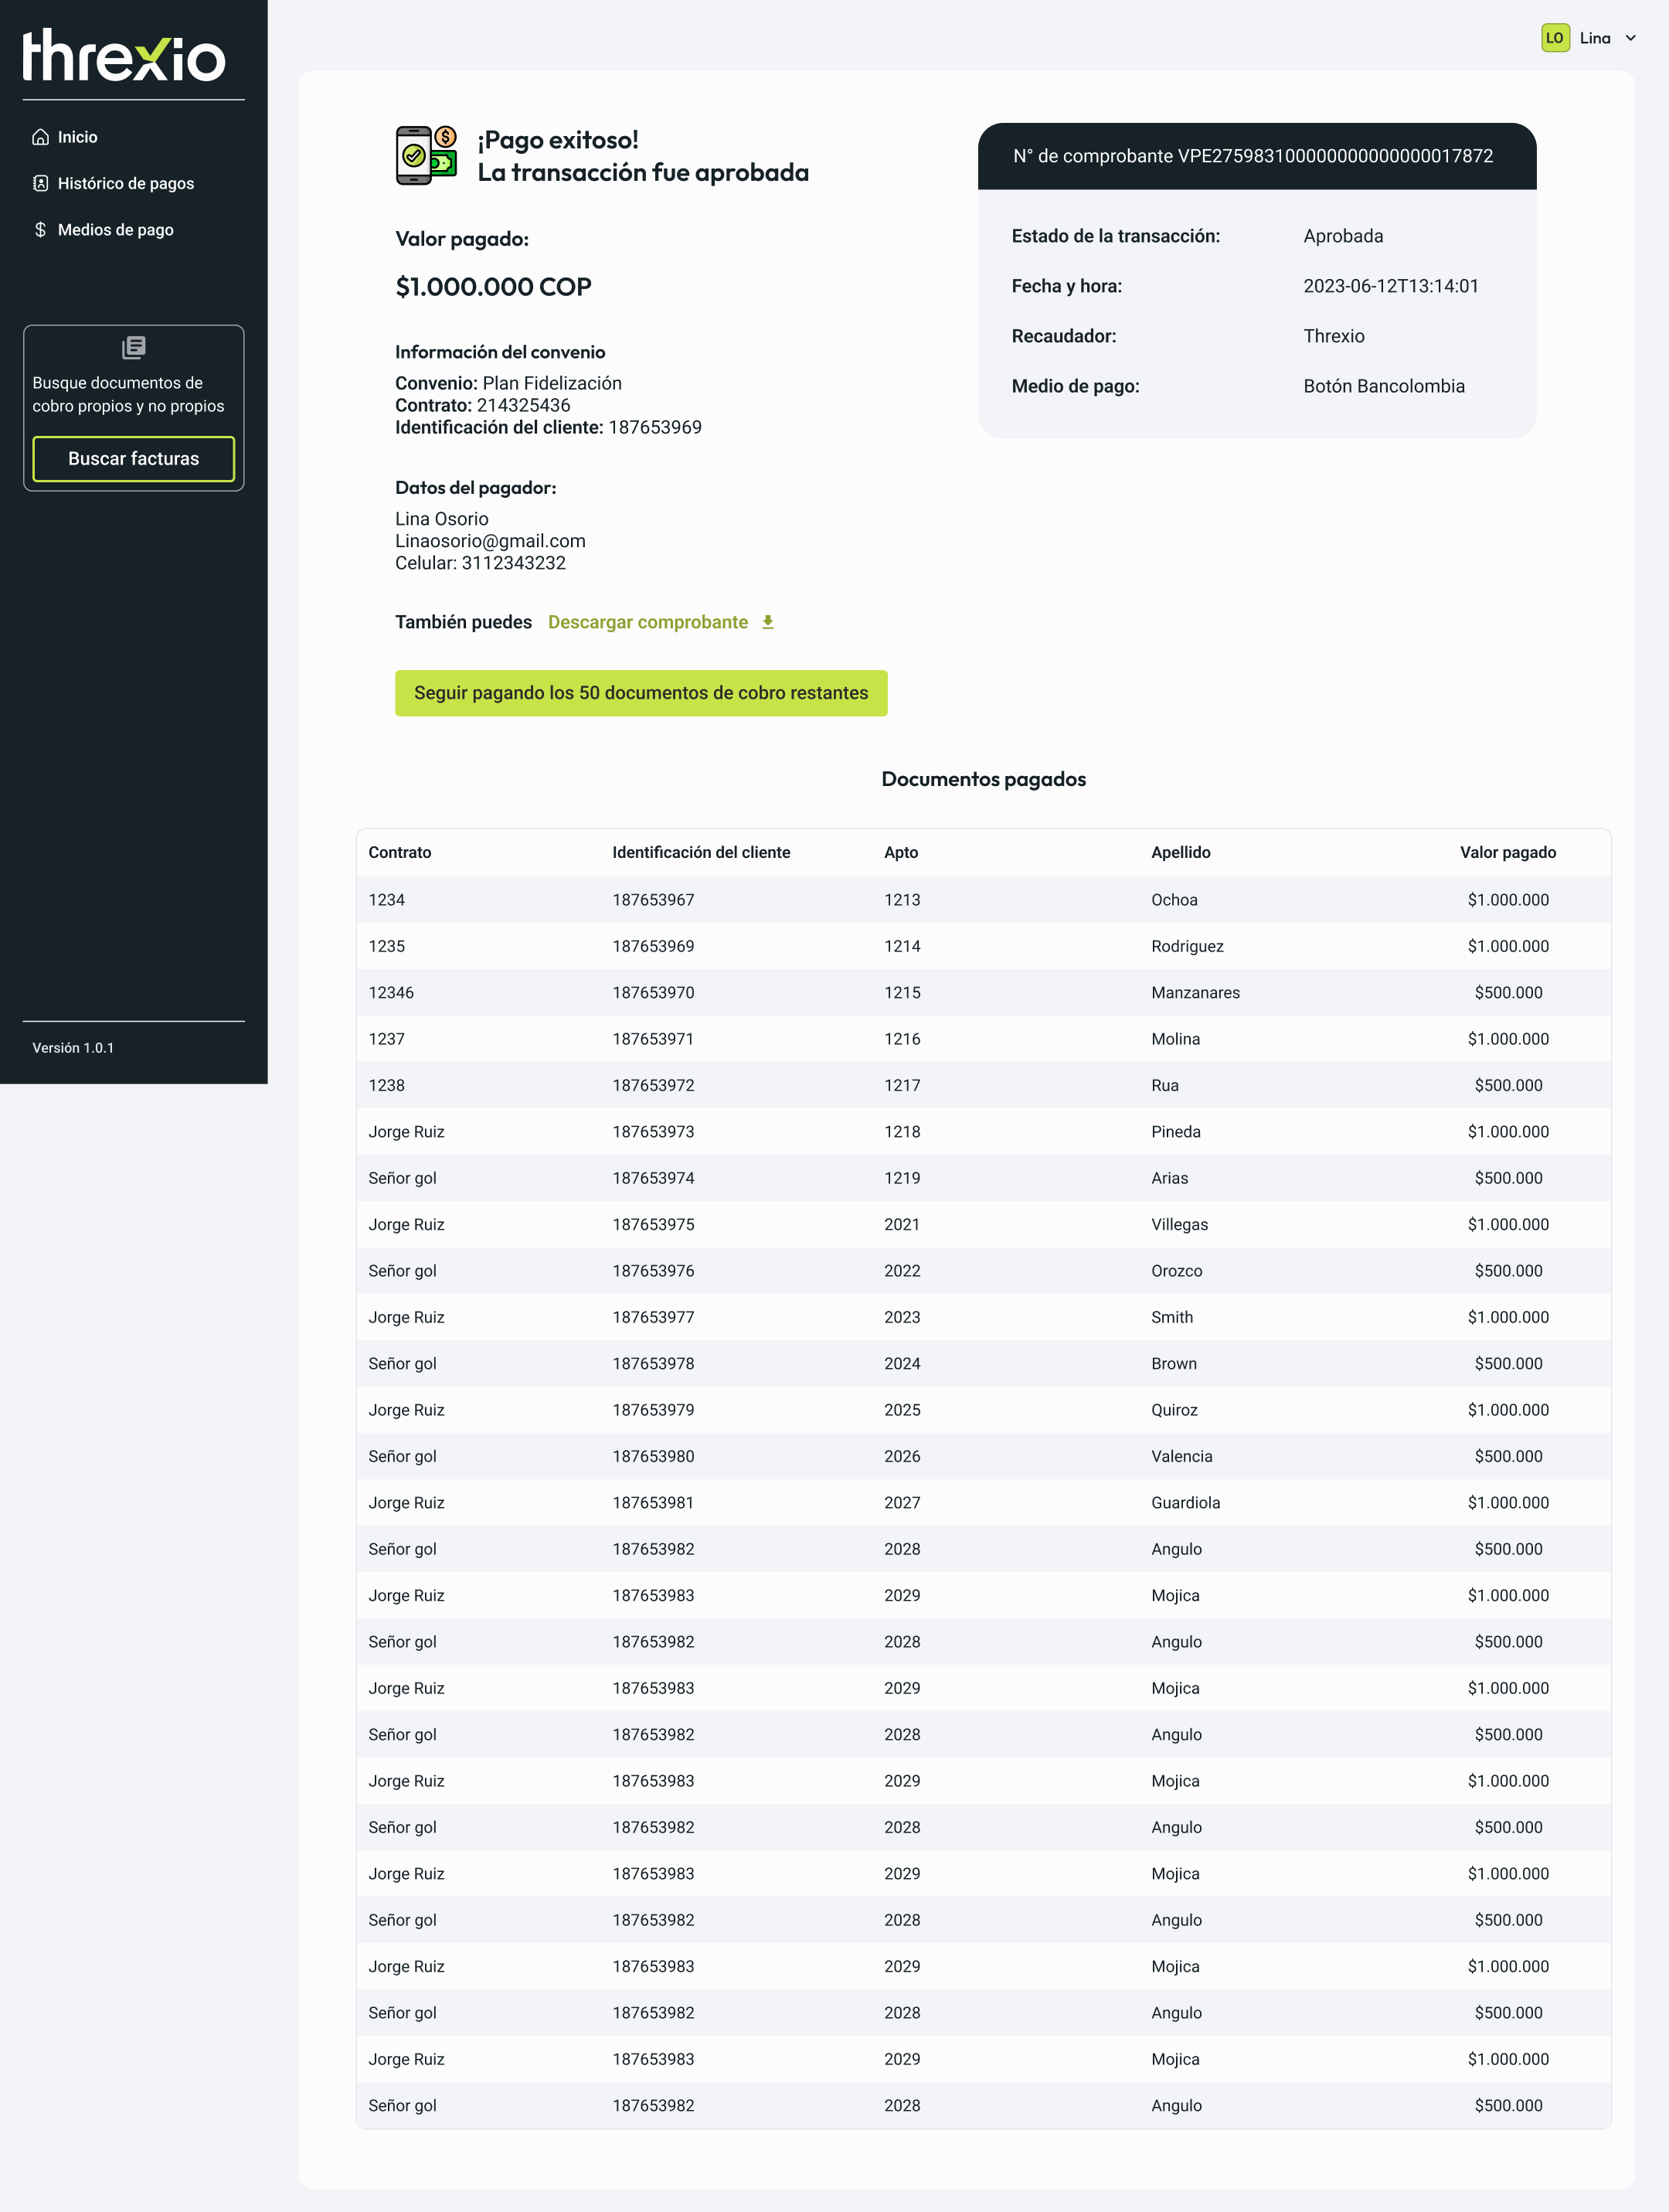Viewport: 1669px width, 2212px height.
Task: Click contract 1234 in the table
Action: click(386, 900)
